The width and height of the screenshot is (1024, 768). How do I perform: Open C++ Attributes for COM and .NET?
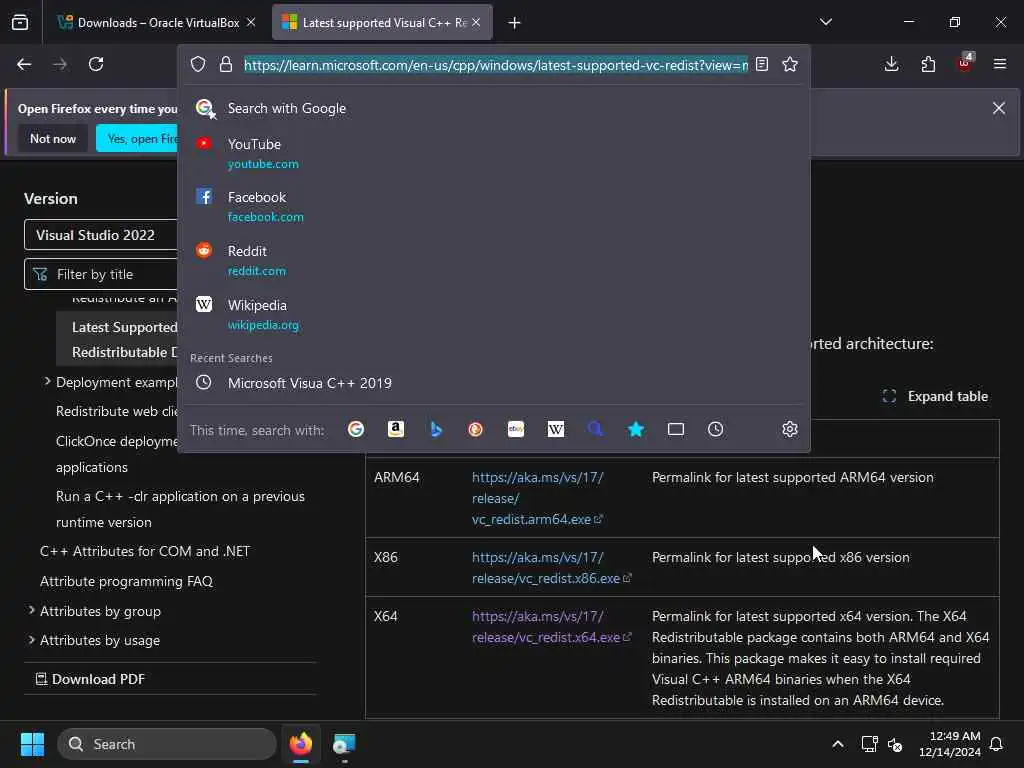[145, 551]
